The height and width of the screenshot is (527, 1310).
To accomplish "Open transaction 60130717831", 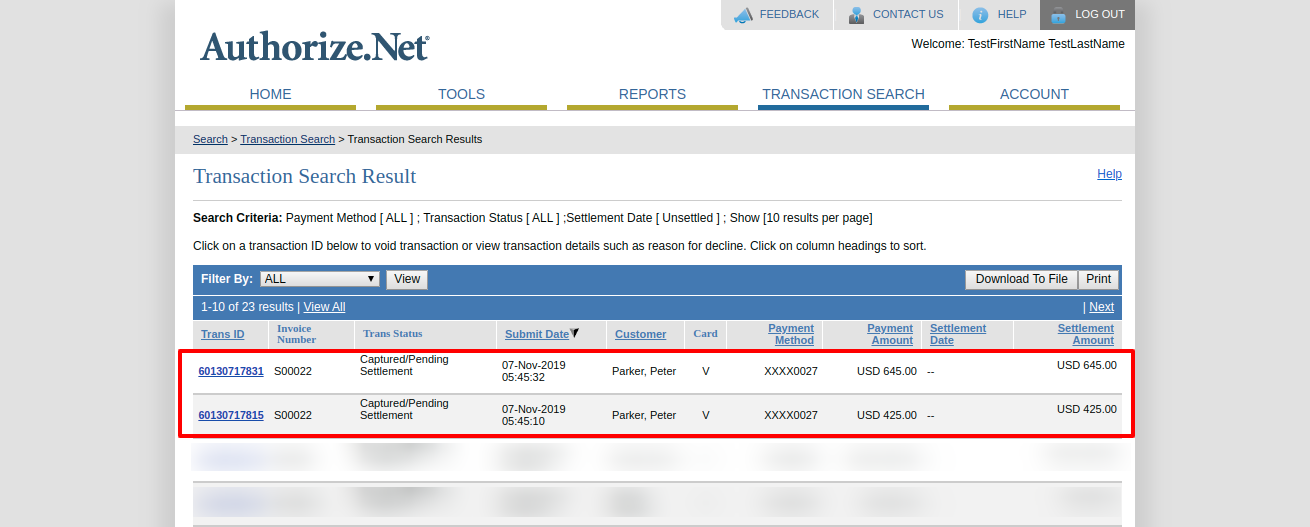I will pos(231,371).
